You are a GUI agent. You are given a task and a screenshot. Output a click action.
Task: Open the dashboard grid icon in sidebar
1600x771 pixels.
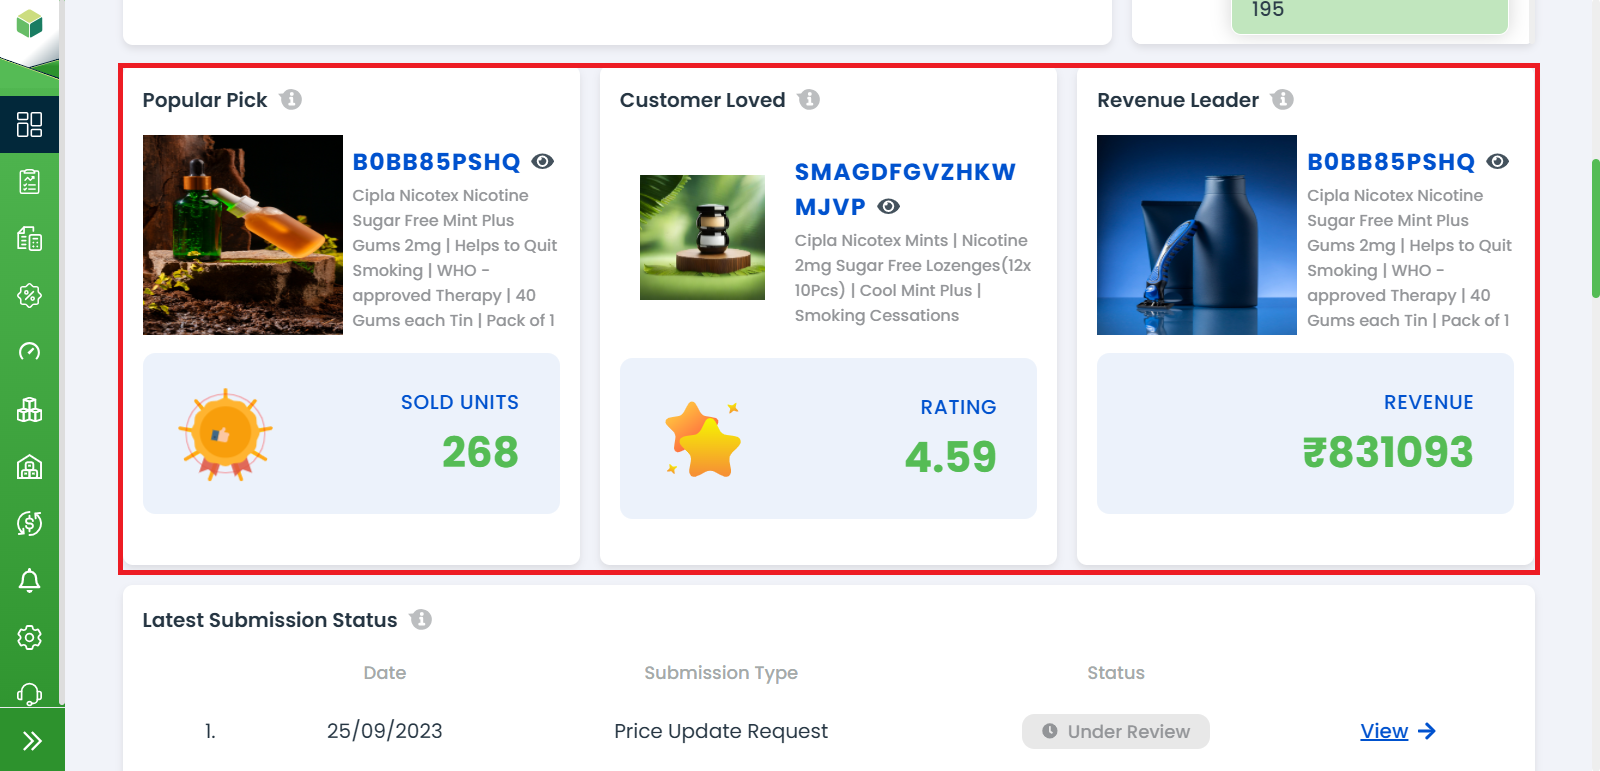pyautogui.click(x=30, y=124)
